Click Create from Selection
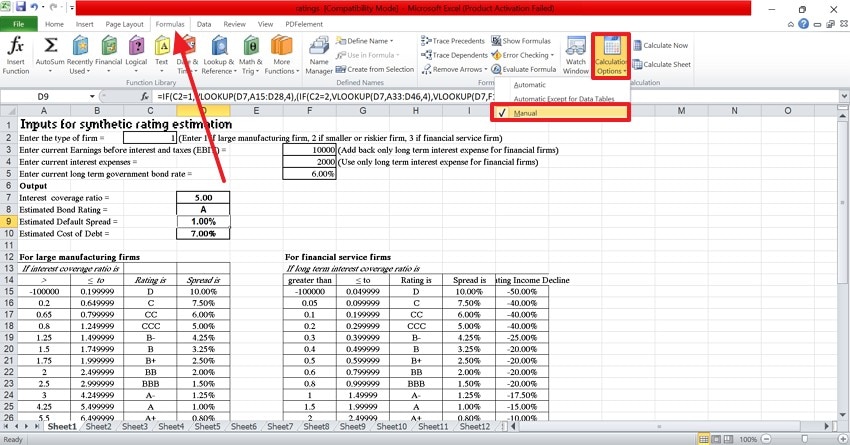Screen dimensions: 850x445 click(x=375, y=69)
